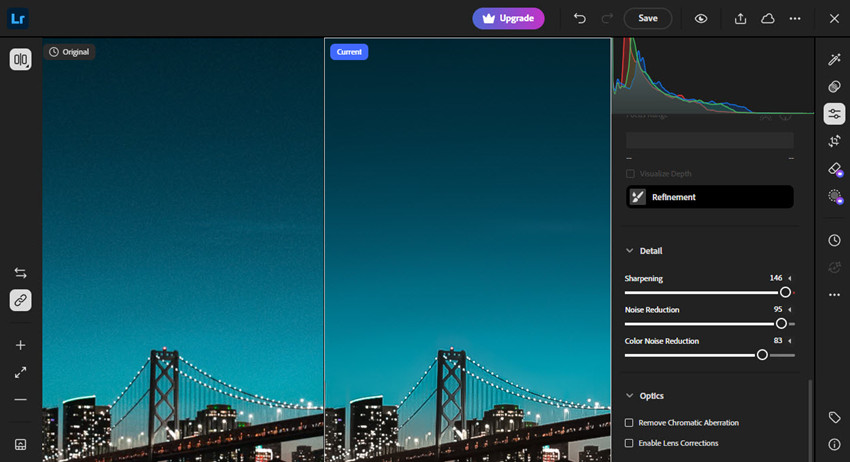Open the three-dot more menu in top bar
Viewport: 850px width, 462px height.
click(795, 18)
